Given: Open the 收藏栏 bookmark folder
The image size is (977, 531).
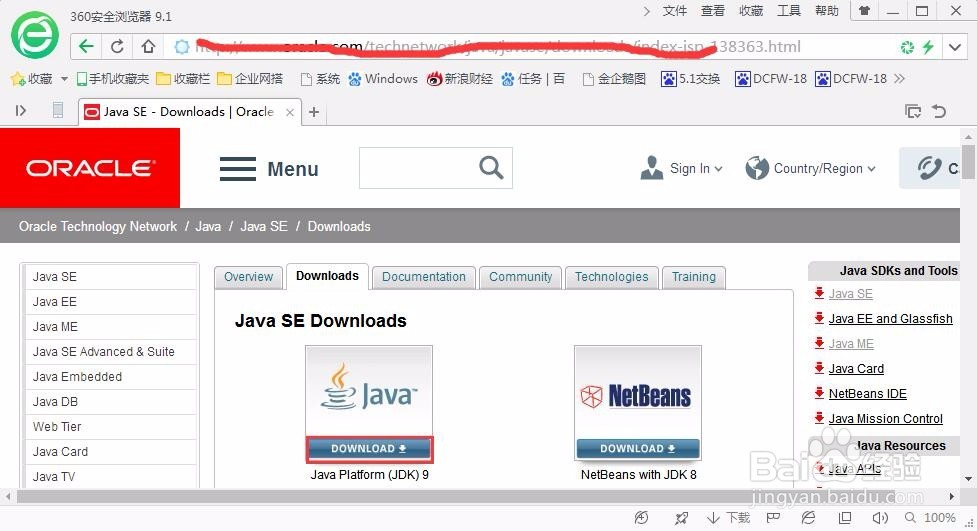Looking at the screenshot, I should point(183,79).
